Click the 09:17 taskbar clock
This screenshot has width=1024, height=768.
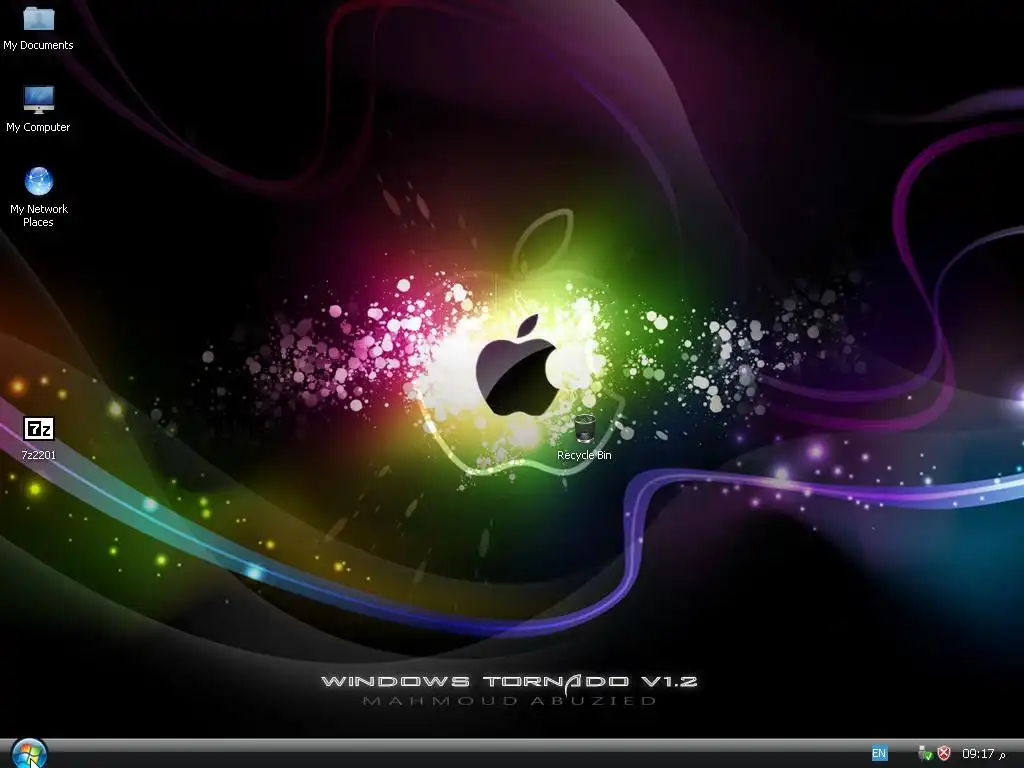click(983, 754)
